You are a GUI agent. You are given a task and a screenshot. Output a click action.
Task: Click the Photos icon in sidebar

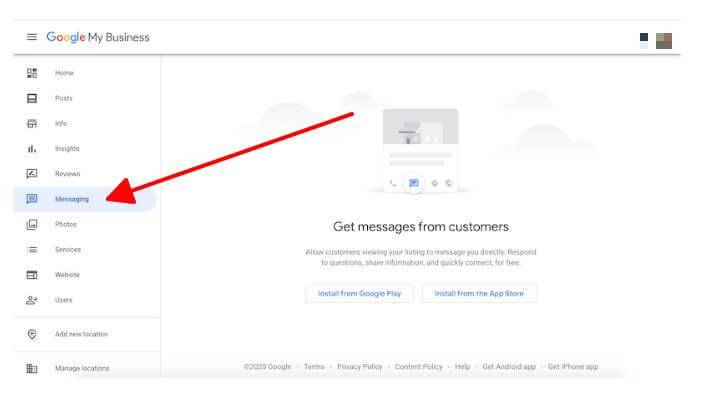[x=32, y=225]
